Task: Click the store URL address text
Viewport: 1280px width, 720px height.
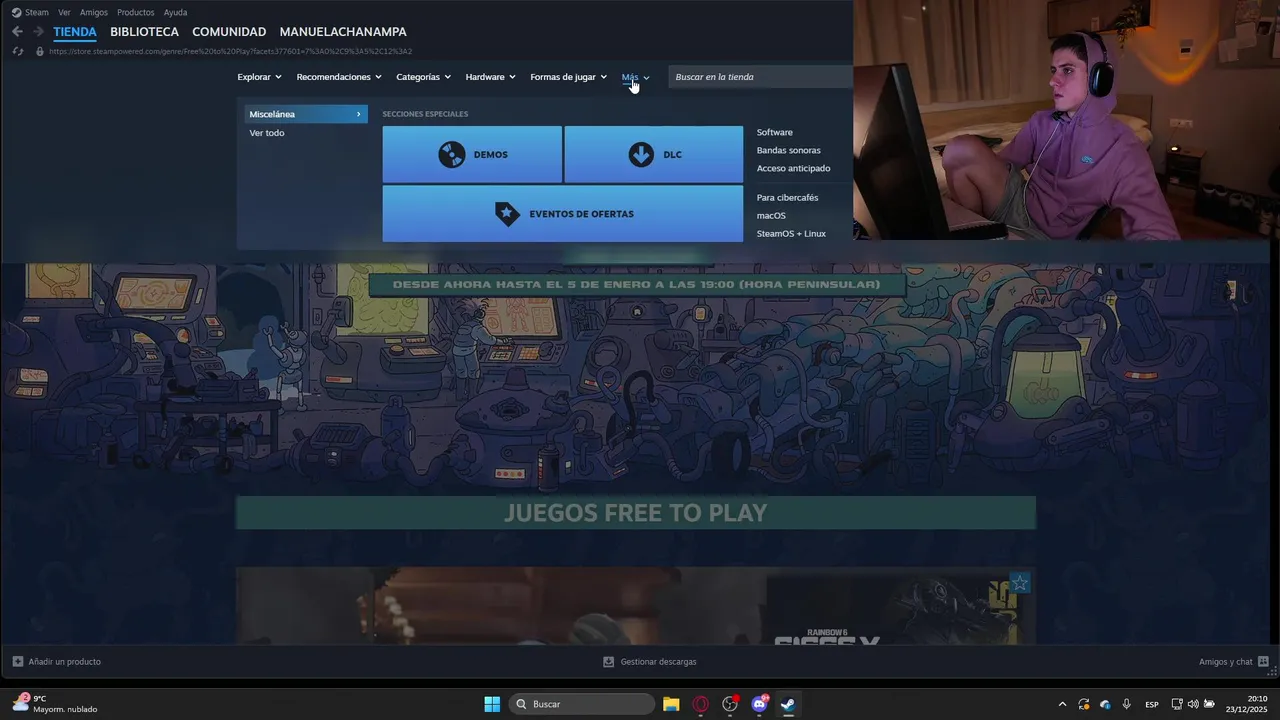Action: pyautogui.click(x=230, y=51)
